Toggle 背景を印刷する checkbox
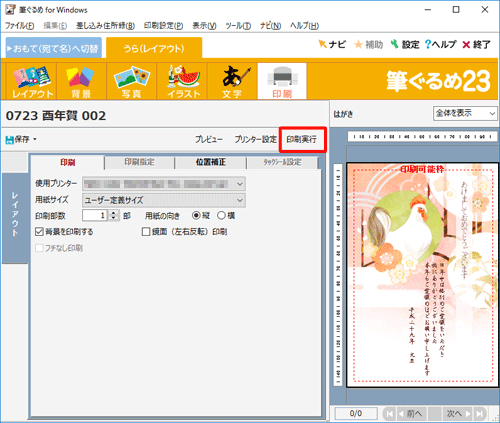 point(39,232)
